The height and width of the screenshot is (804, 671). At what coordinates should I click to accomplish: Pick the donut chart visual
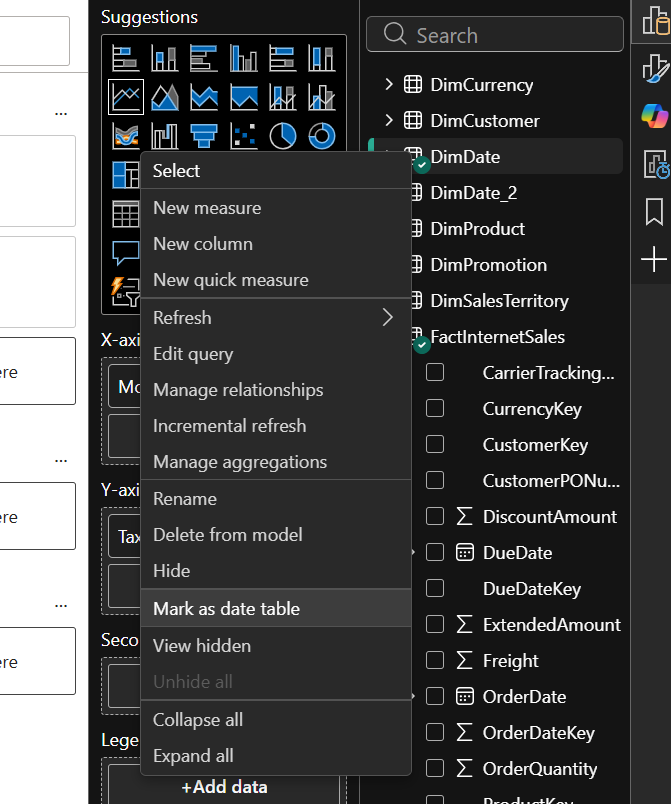pos(321,135)
